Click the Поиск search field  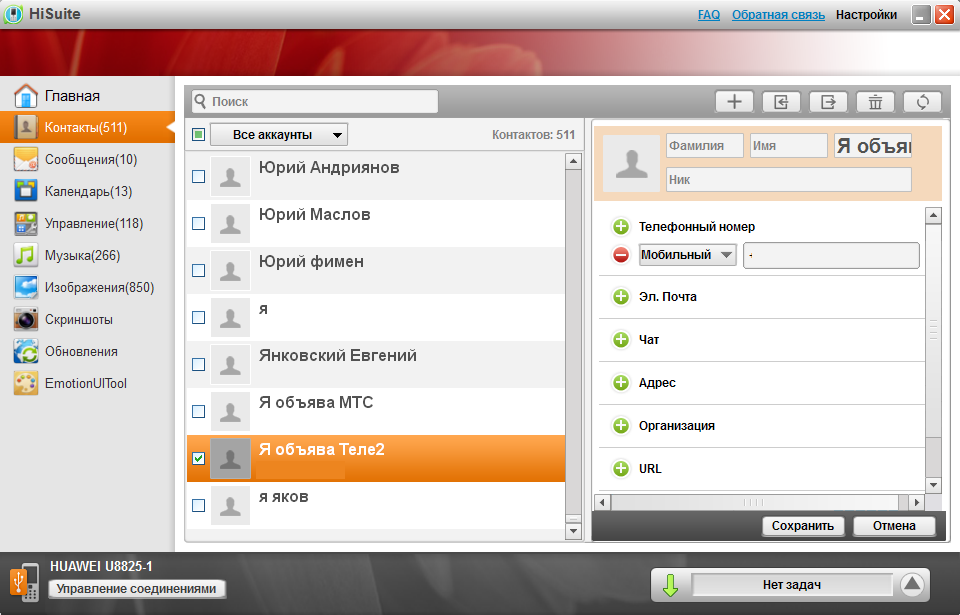click(315, 102)
